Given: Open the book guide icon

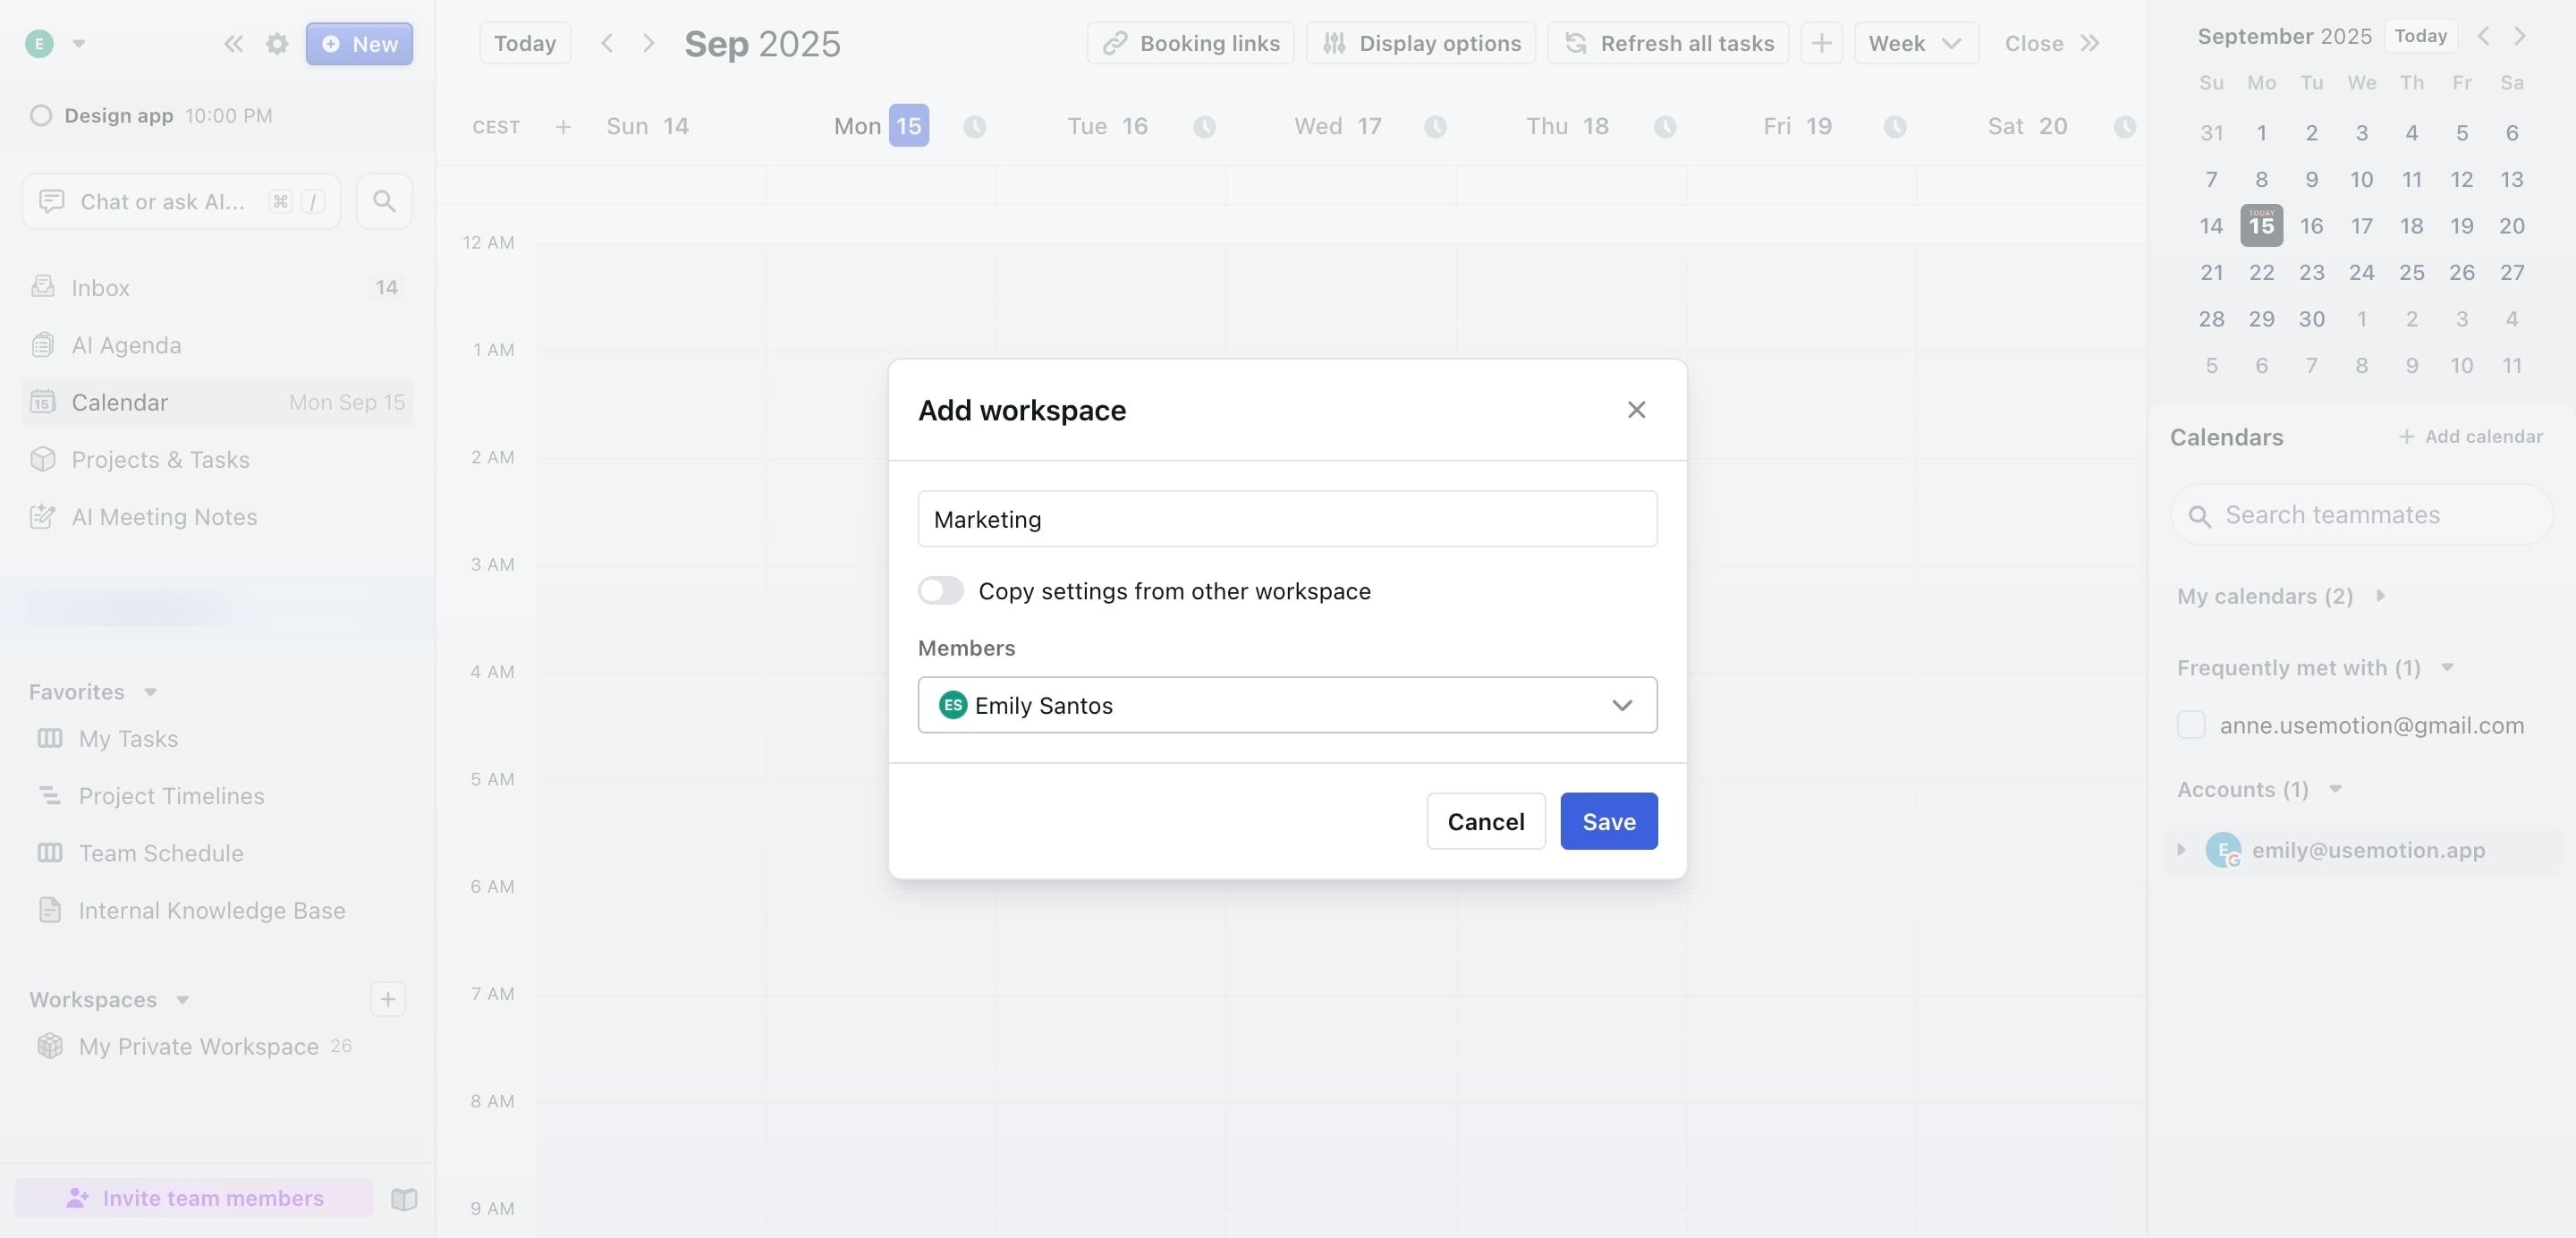Looking at the screenshot, I should point(404,1198).
